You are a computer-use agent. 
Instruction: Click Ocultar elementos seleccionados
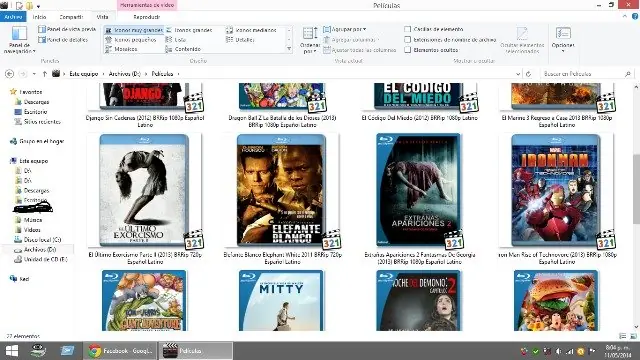[522, 40]
